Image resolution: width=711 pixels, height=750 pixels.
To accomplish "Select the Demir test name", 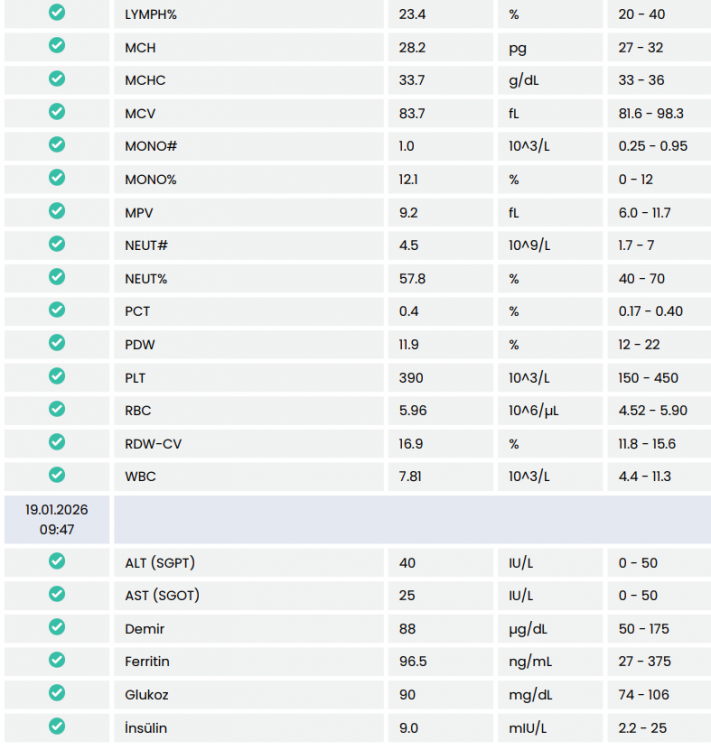I will tap(144, 629).
